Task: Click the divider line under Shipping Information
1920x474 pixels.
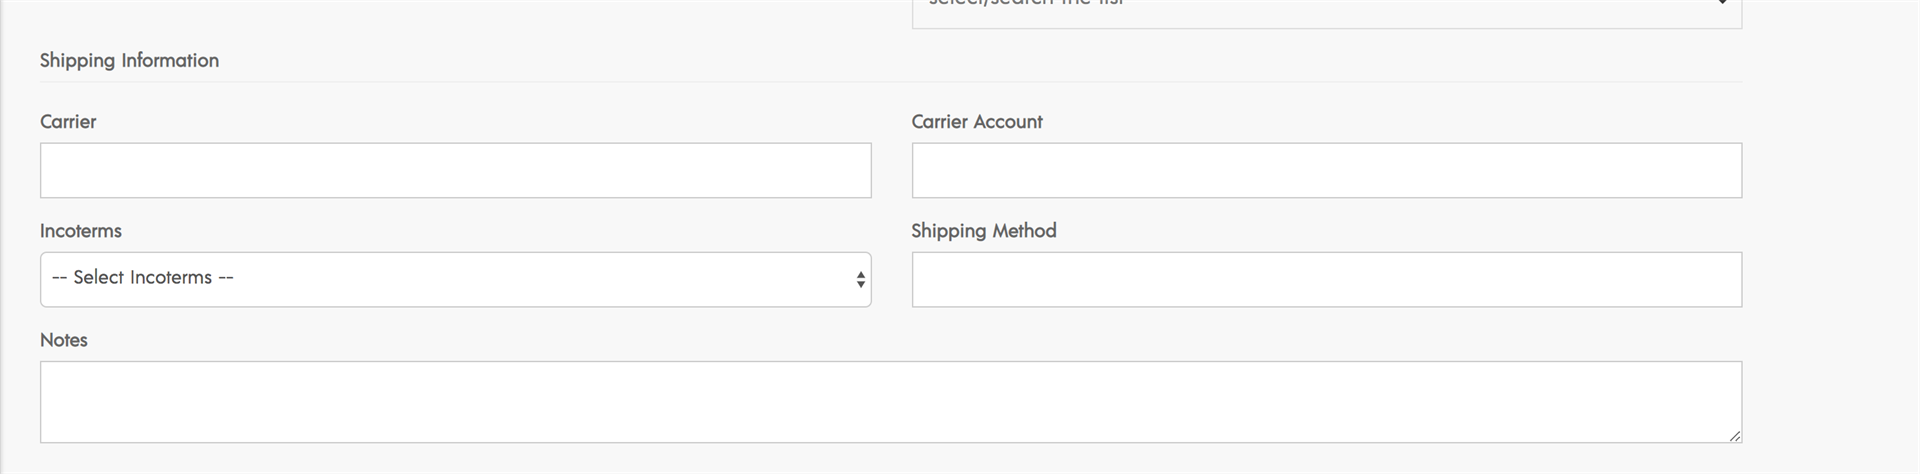Action: coord(890,82)
